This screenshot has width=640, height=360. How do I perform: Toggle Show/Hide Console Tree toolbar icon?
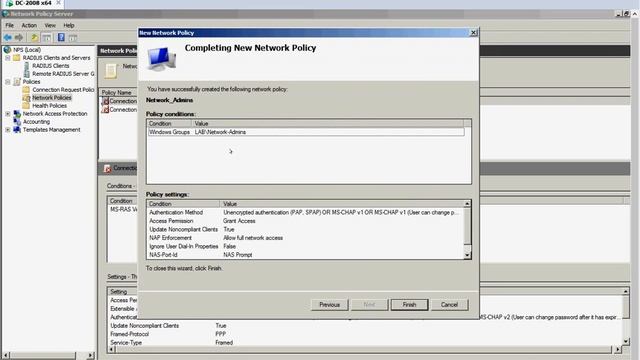(47, 38)
